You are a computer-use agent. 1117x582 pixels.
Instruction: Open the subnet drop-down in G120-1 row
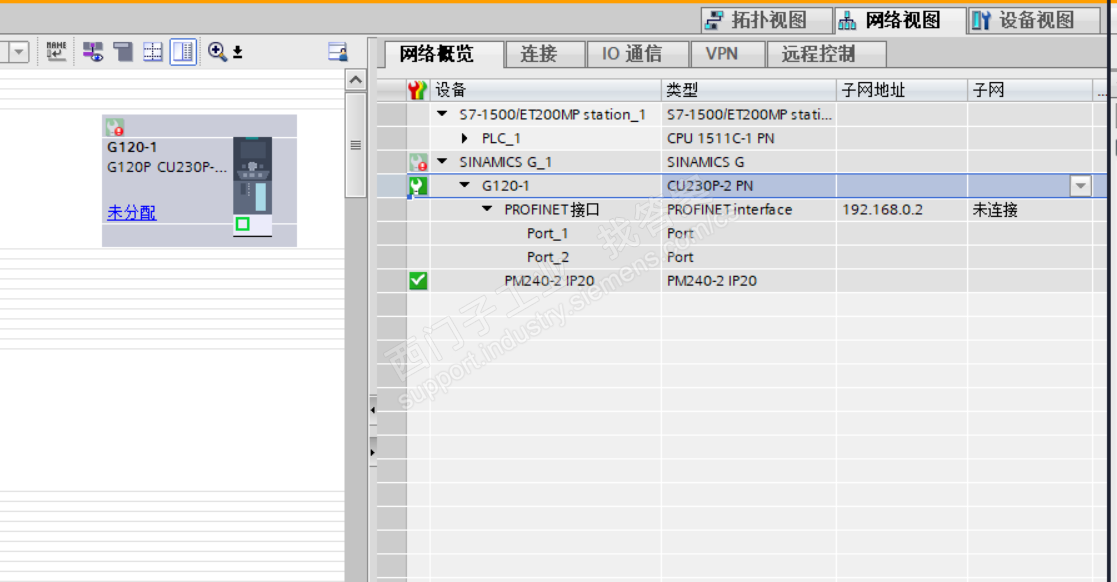tap(1080, 186)
